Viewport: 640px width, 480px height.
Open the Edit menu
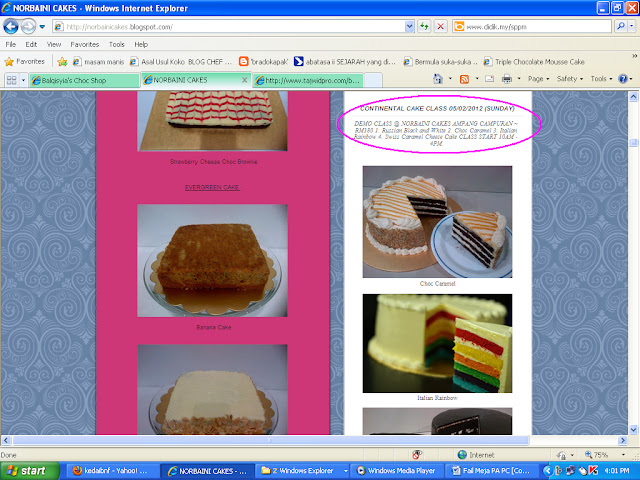pyautogui.click(x=31, y=44)
